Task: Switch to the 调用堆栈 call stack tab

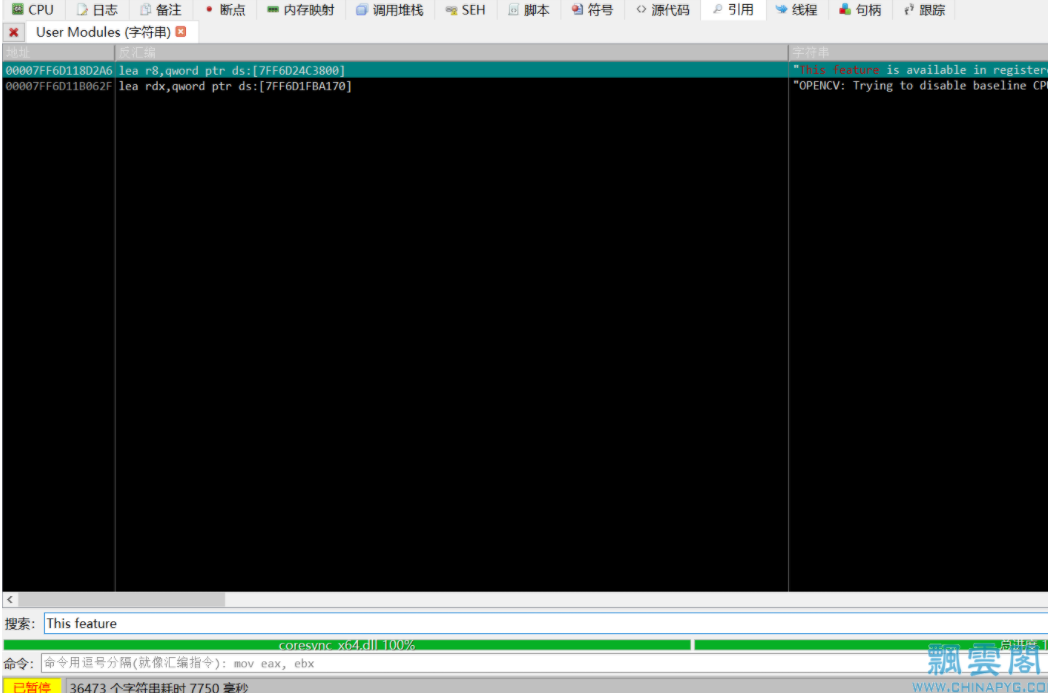Action: (x=390, y=10)
